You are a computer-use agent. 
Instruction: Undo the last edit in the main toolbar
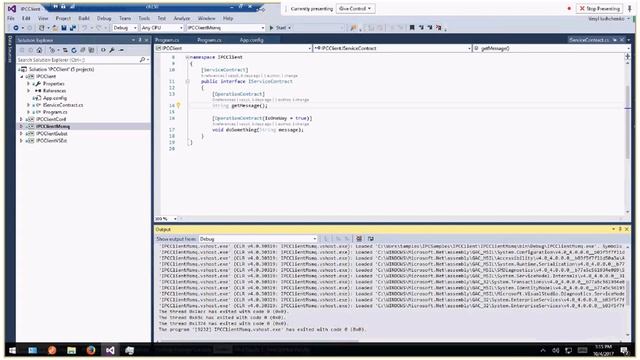point(84,28)
